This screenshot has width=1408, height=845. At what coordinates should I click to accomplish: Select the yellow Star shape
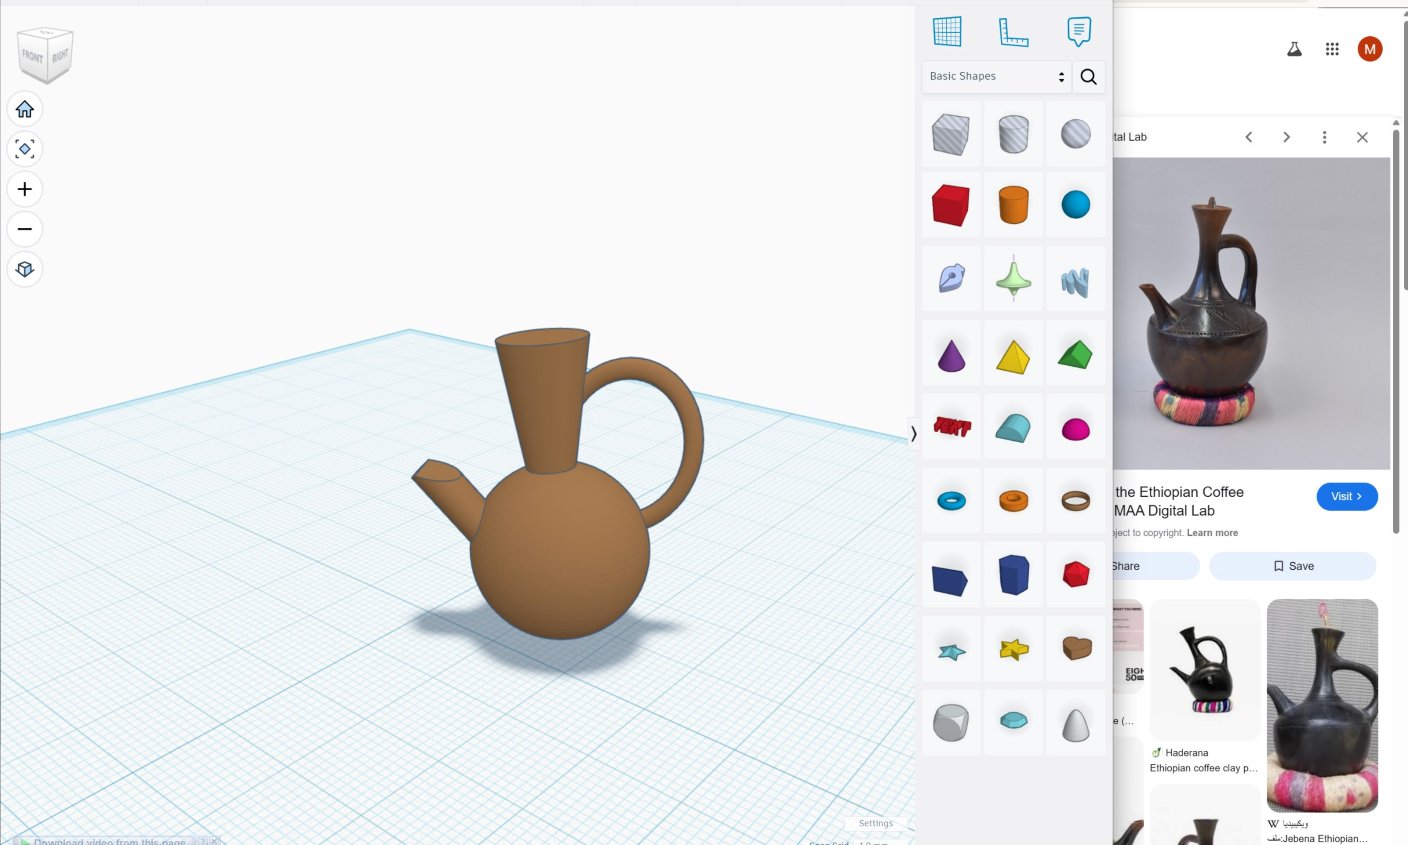pyautogui.click(x=1013, y=650)
